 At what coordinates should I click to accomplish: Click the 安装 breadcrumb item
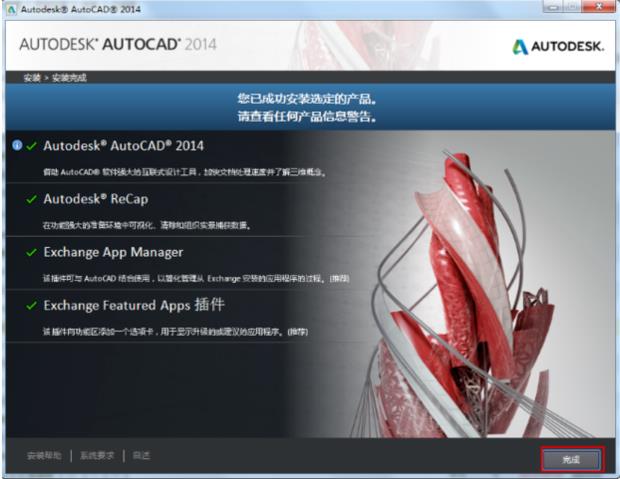32,78
